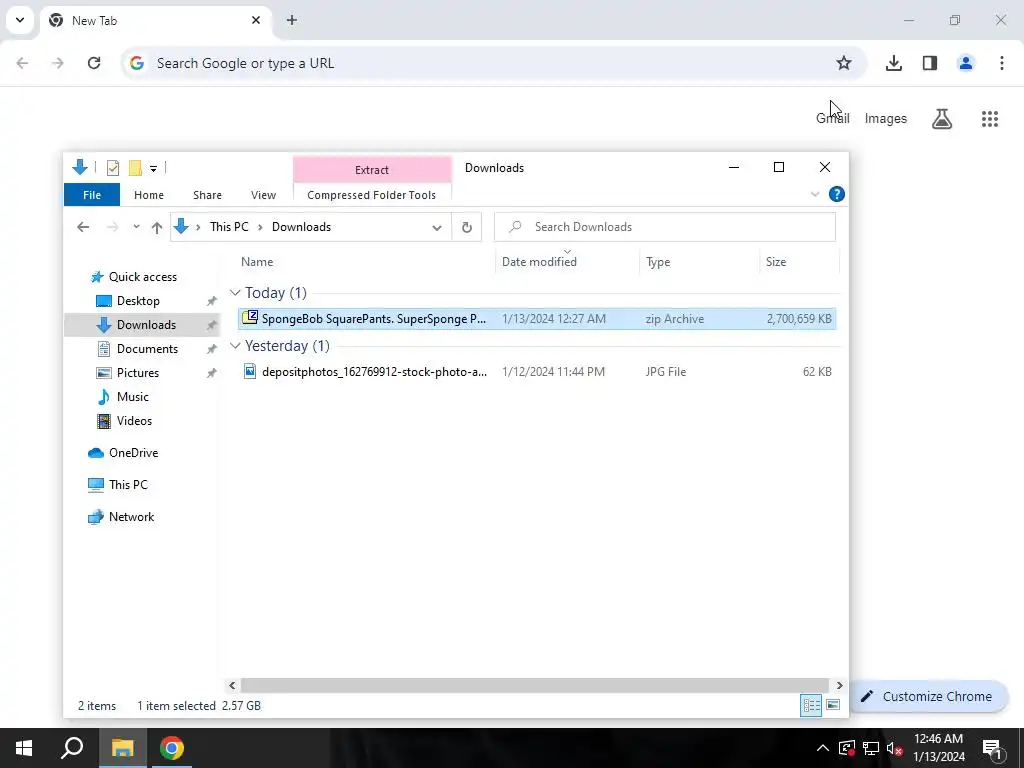This screenshot has width=1024, height=768.
Task: Switch to large thumbnails view icon
Action: pyautogui.click(x=833, y=705)
